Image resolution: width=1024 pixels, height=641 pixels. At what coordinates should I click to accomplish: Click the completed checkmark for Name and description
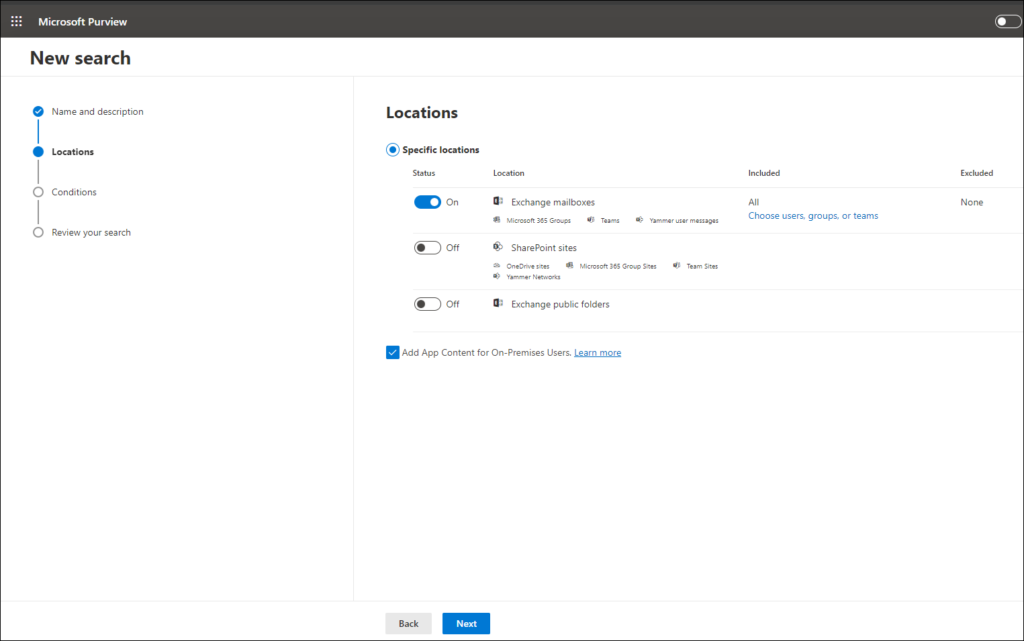click(38, 112)
